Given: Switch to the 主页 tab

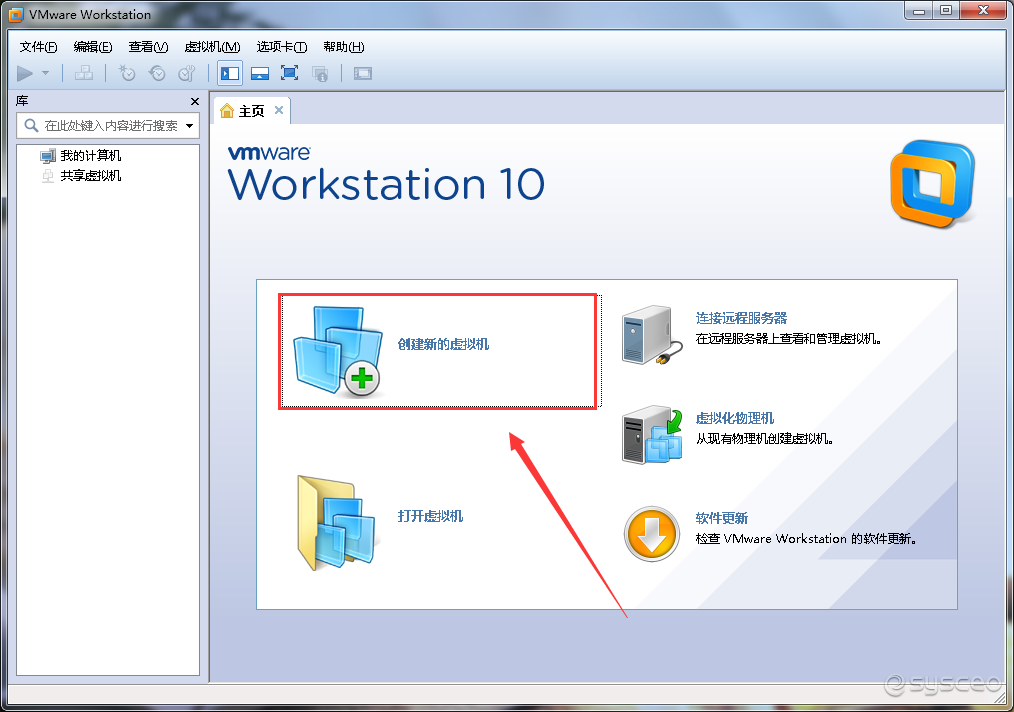Looking at the screenshot, I should pos(252,111).
